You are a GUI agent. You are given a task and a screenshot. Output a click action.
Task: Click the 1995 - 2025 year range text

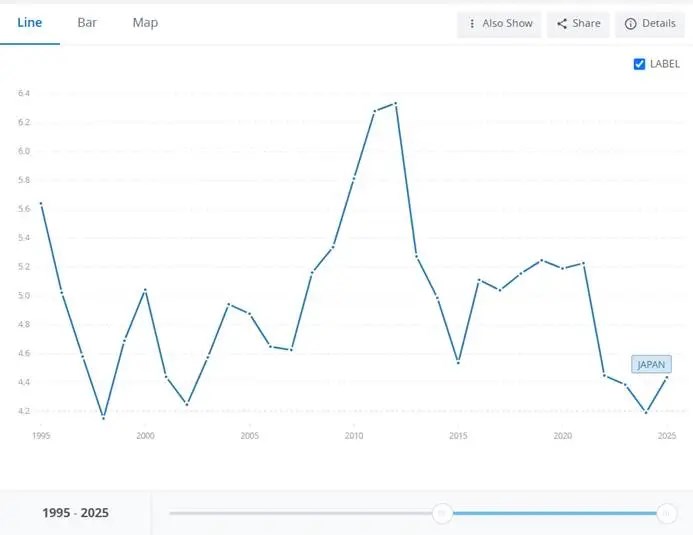[76, 512]
